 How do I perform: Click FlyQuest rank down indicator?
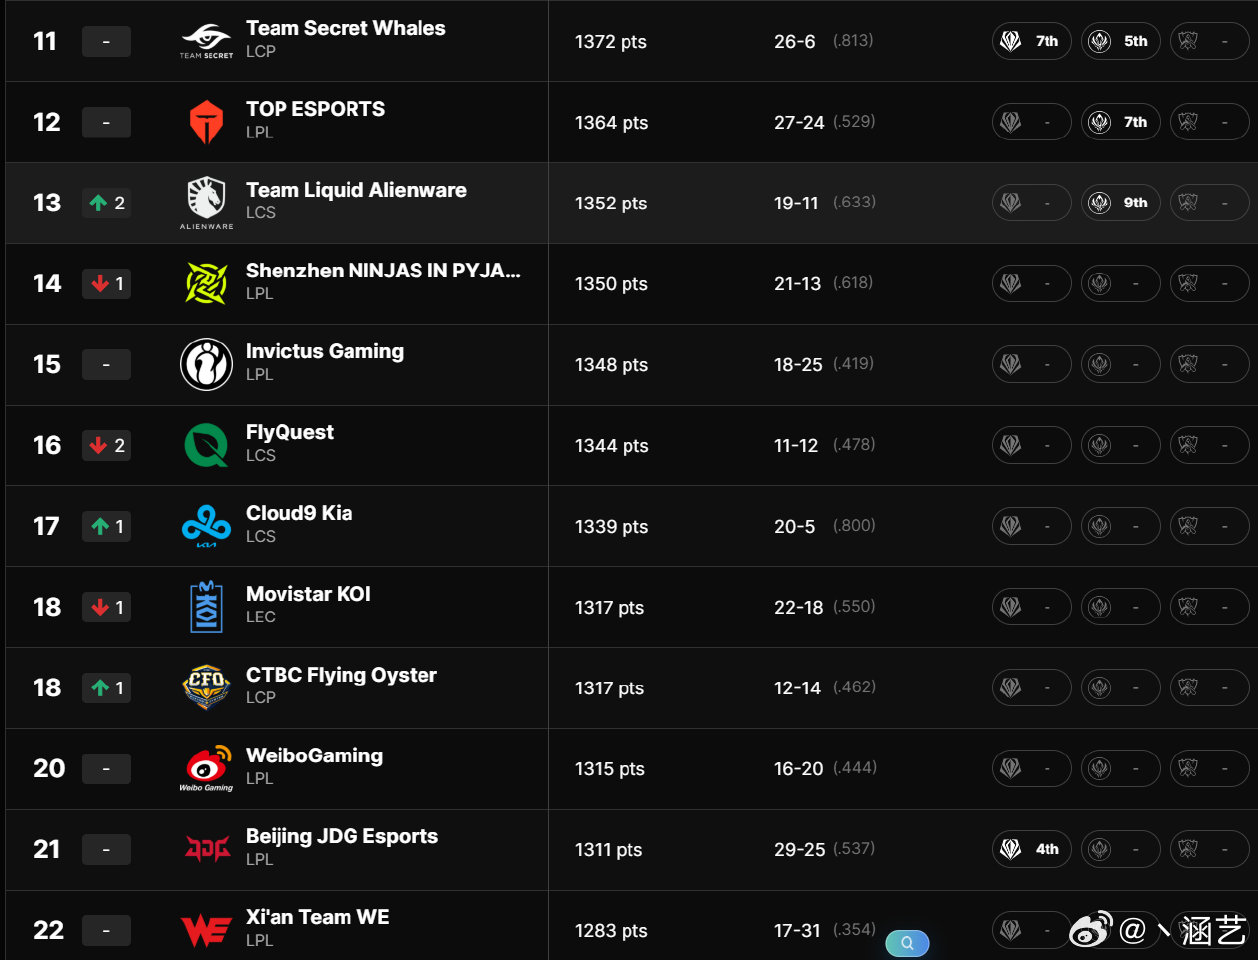click(x=106, y=445)
